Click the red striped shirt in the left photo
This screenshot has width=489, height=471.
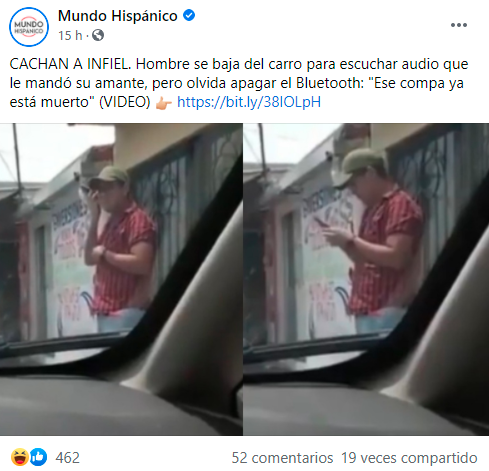click(x=124, y=258)
